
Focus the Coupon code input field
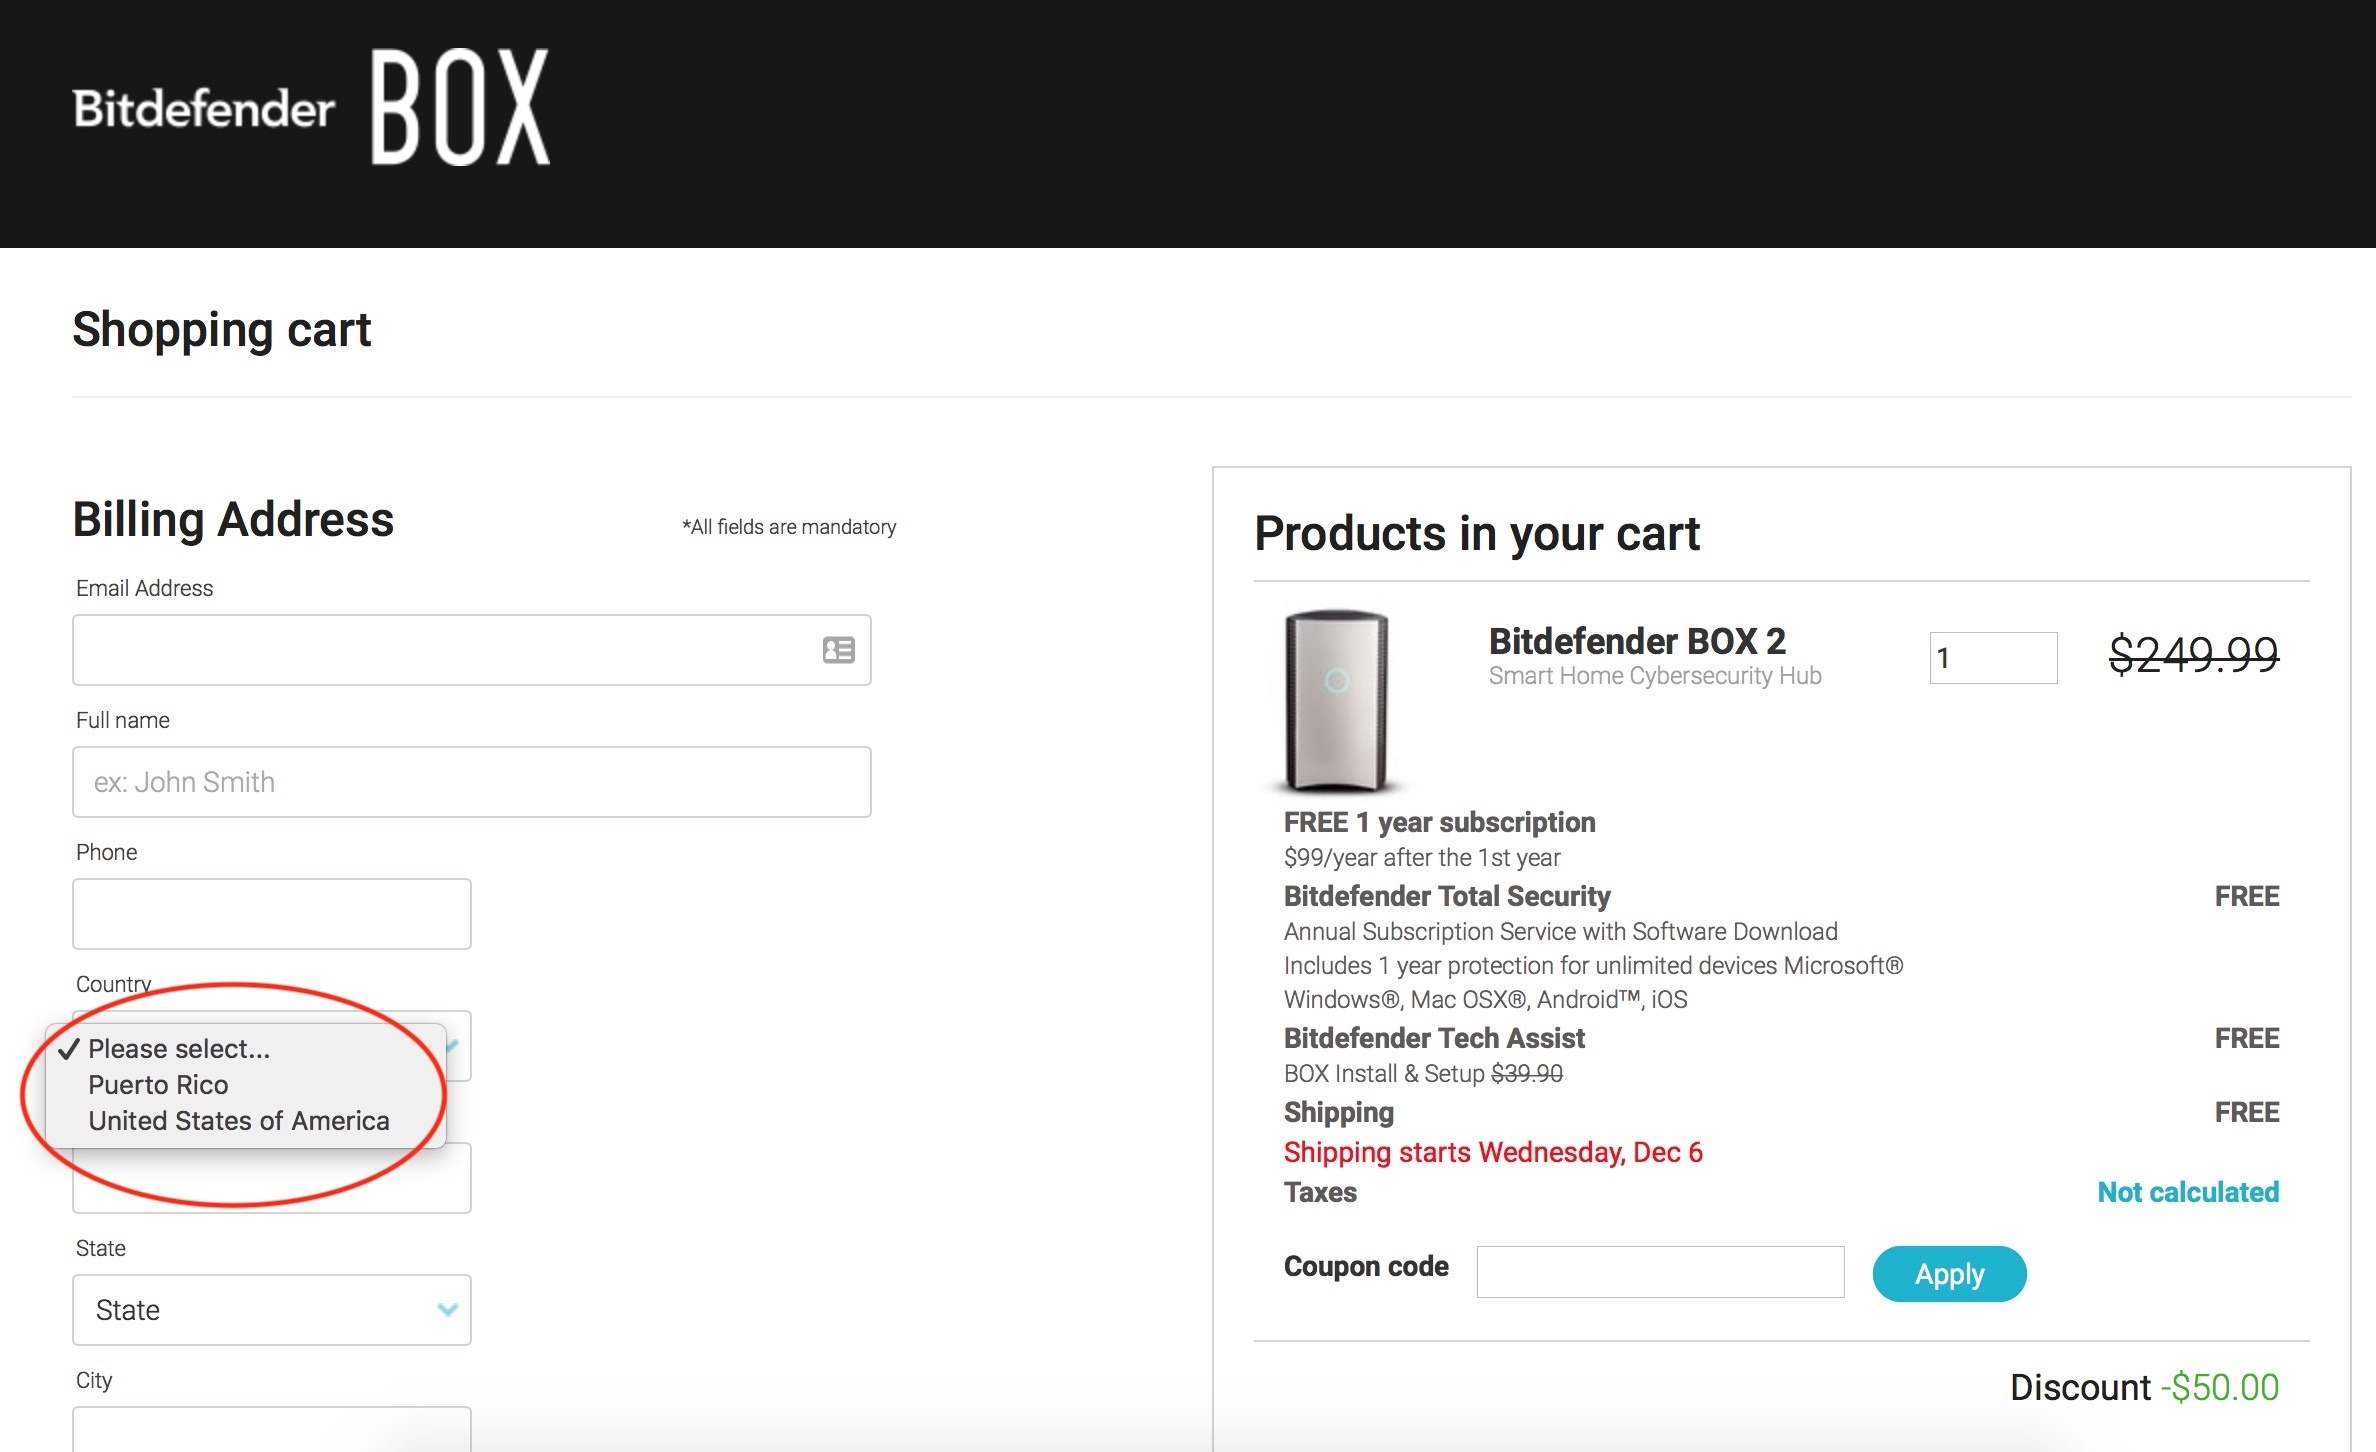click(x=1660, y=1272)
